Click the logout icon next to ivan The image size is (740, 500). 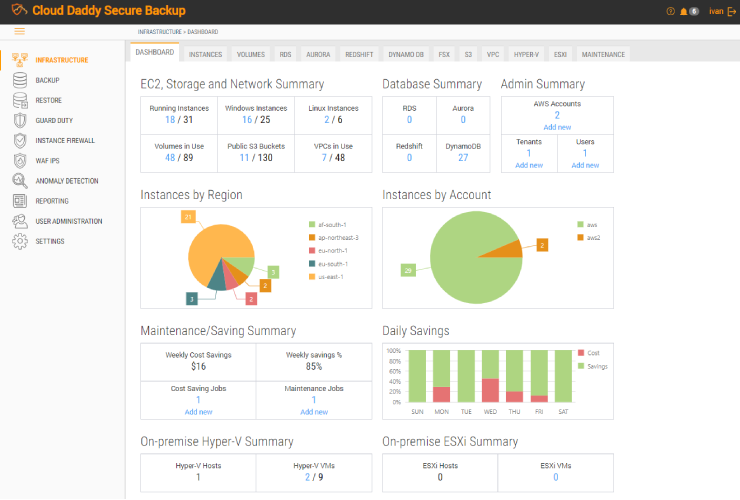(731, 12)
